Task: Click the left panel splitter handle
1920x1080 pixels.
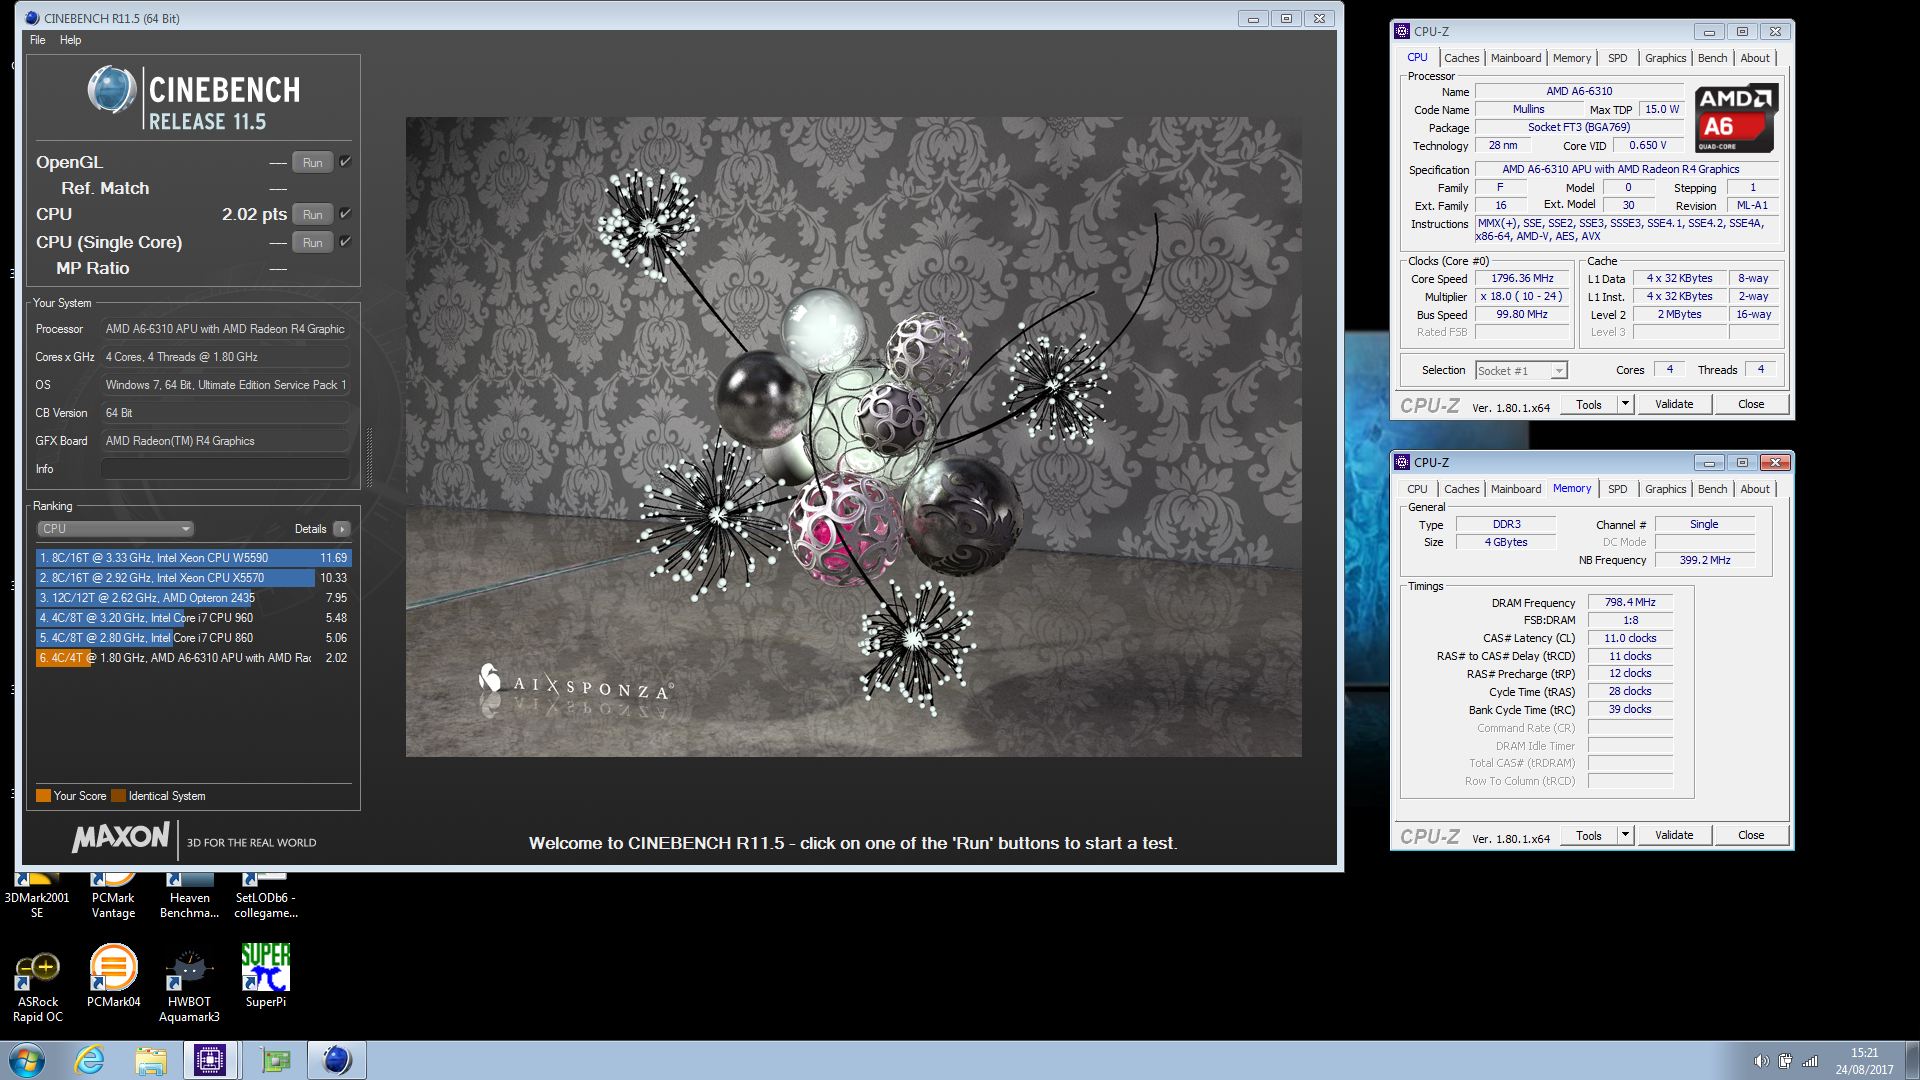Action: click(370, 458)
